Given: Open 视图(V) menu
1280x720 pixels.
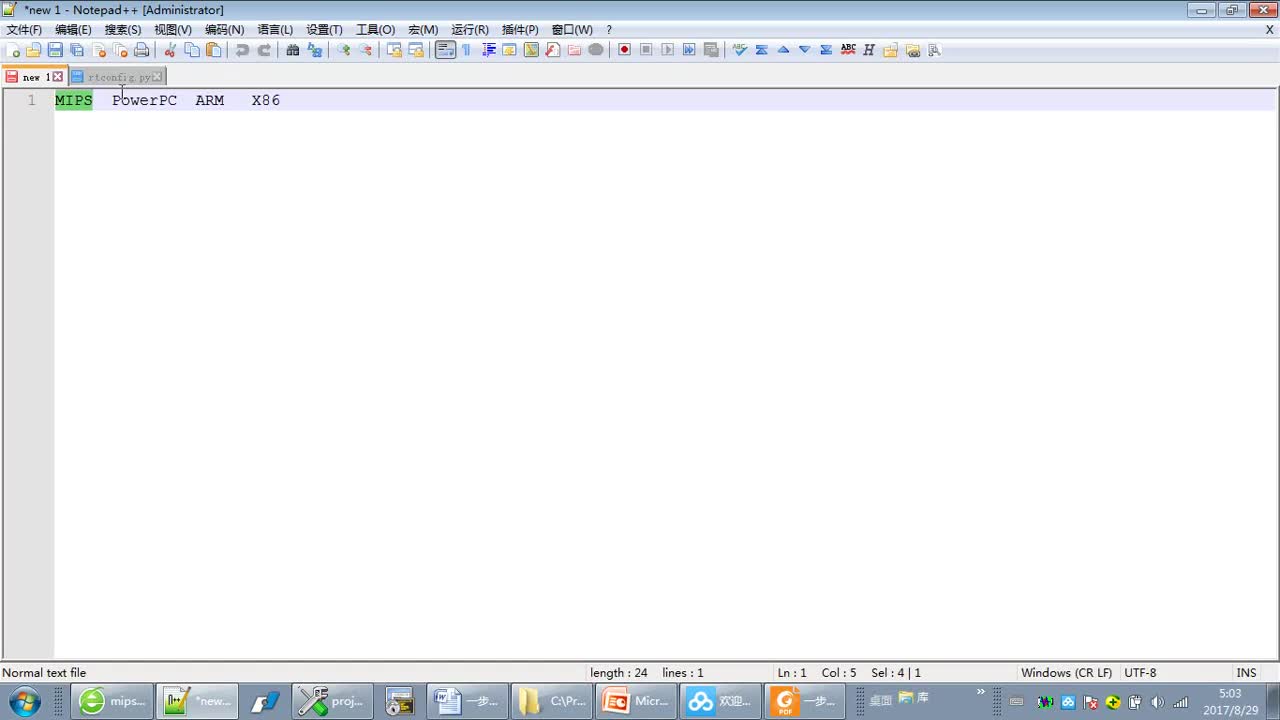Looking at the screenshot, I should click(173, 30).
